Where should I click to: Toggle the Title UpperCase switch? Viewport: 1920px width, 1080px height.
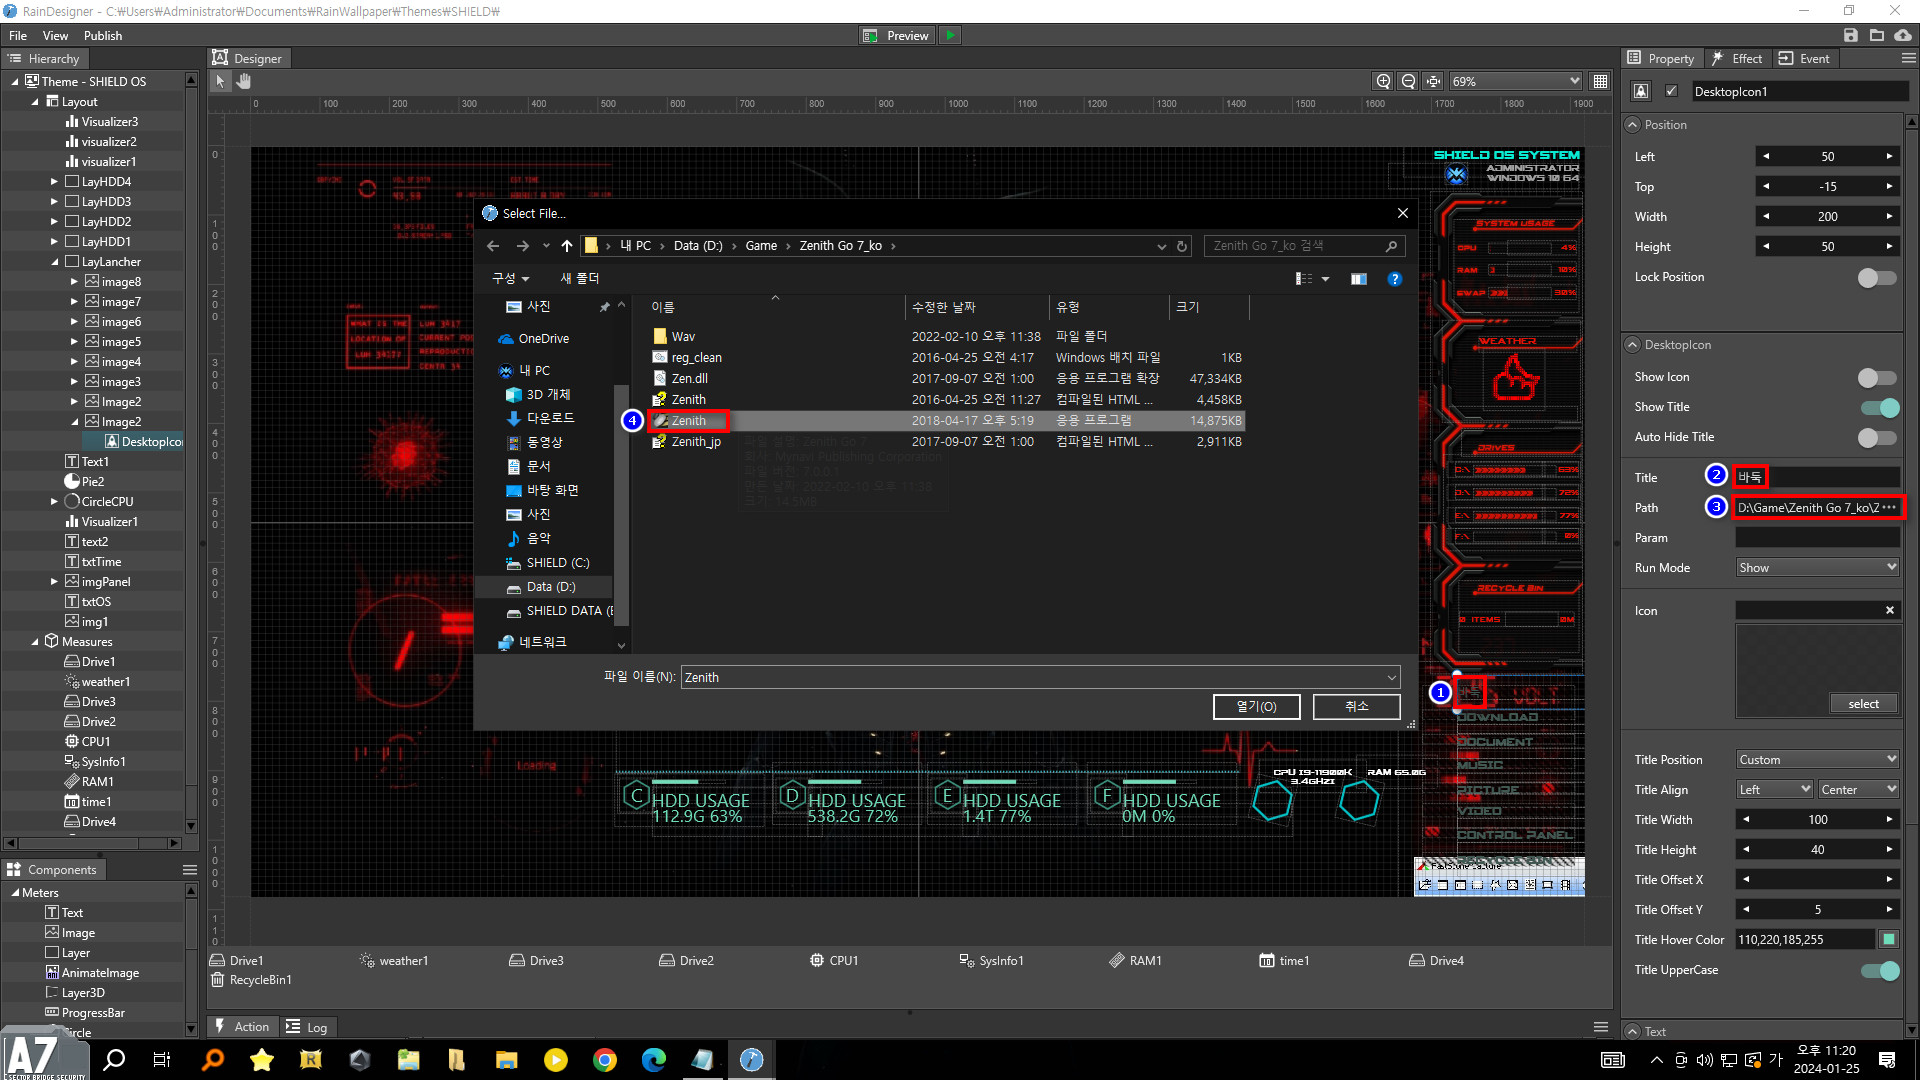coord(1879,970)
